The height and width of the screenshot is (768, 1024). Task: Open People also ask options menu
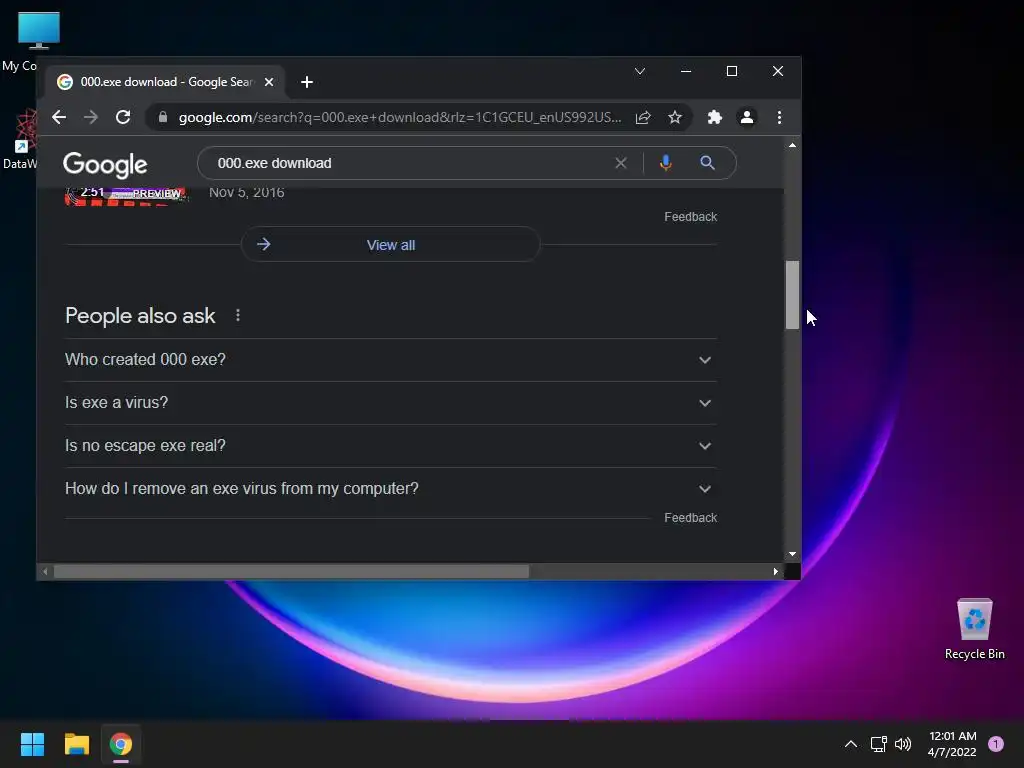238,315
